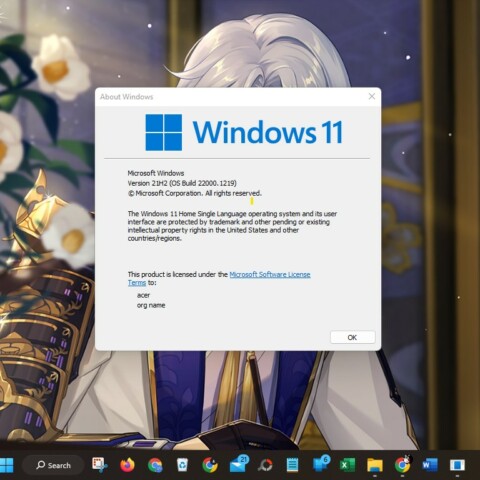480x480 pixels.
Task: Close the About Windows dialog with X
Action: click(372, 96)
